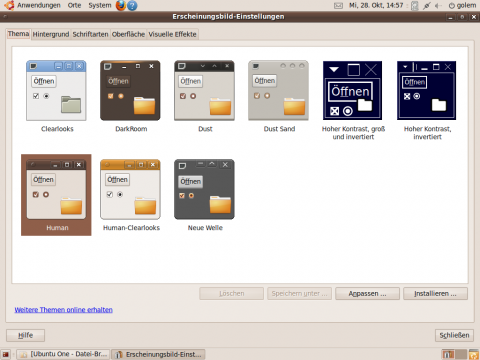480x360 pixels.
Task: Click the Speichern unter button
Action: [x=299, y=294]
